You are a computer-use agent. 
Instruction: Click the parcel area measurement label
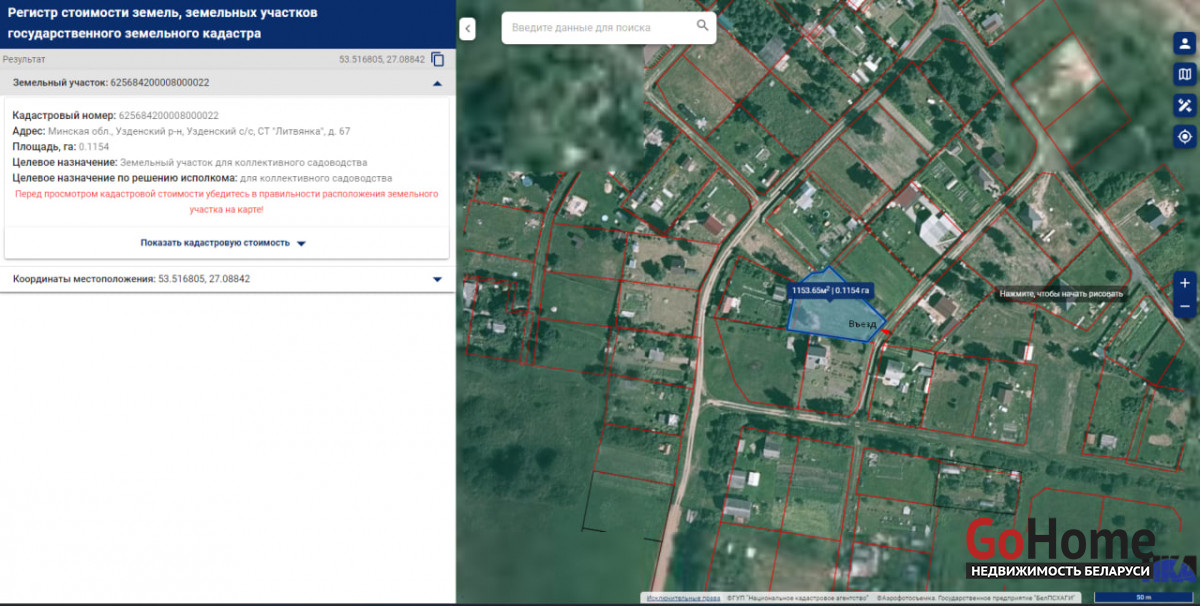[x=831, y=290]
